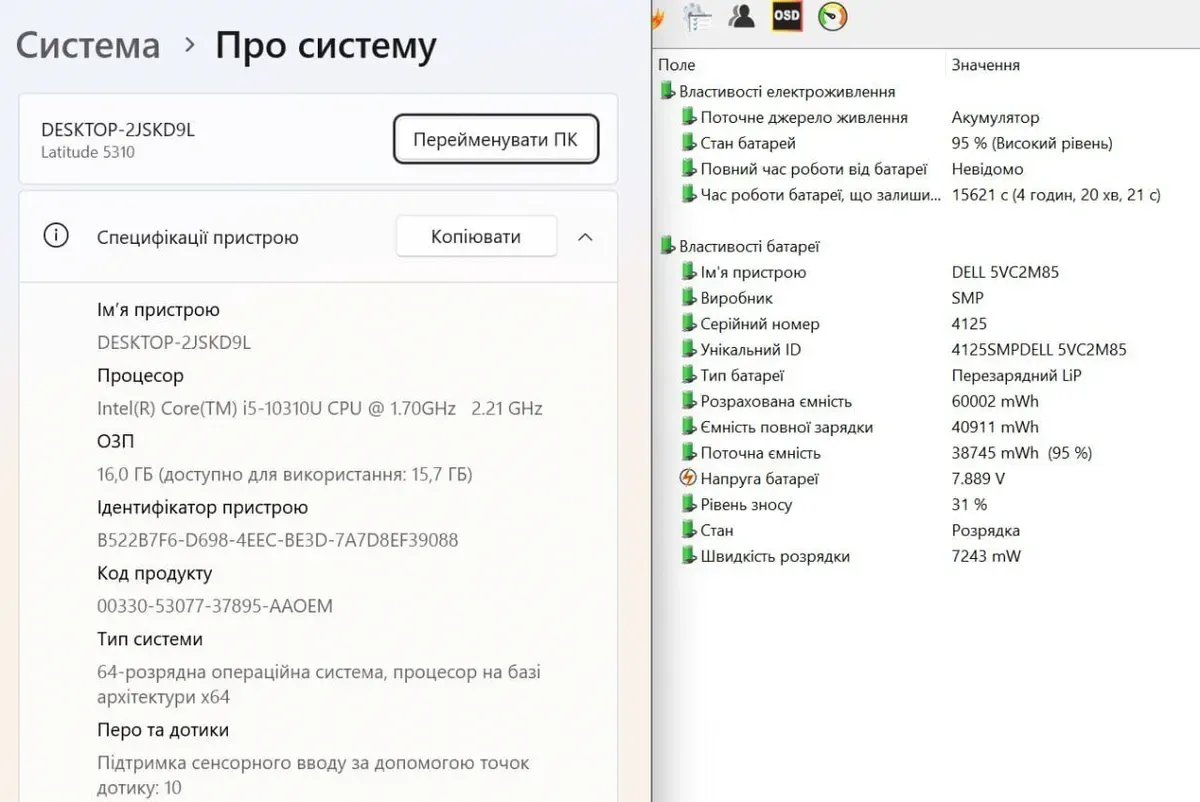
Task: Click the info icon beside Специфікації пристрою
Action: click(x=56, y=237)
